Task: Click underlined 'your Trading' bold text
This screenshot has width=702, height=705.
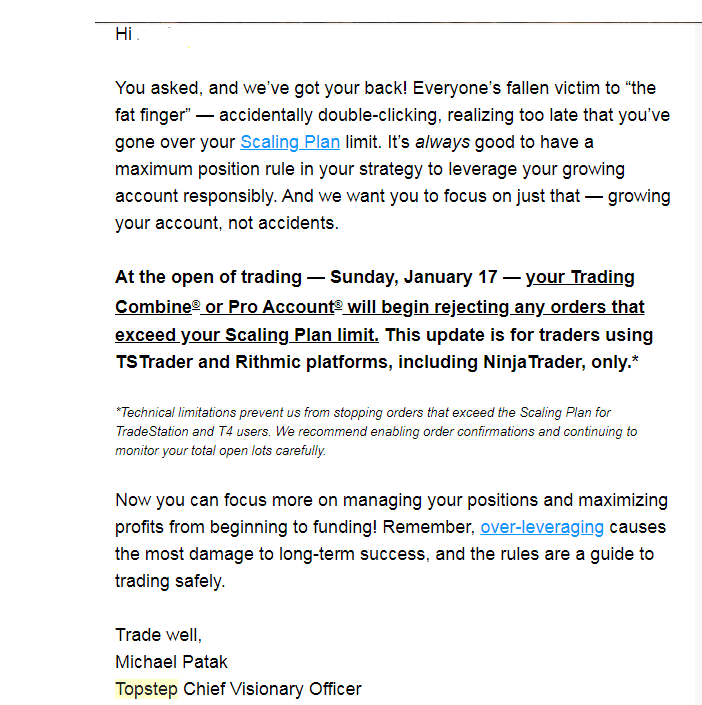Action: pos(580,277)
